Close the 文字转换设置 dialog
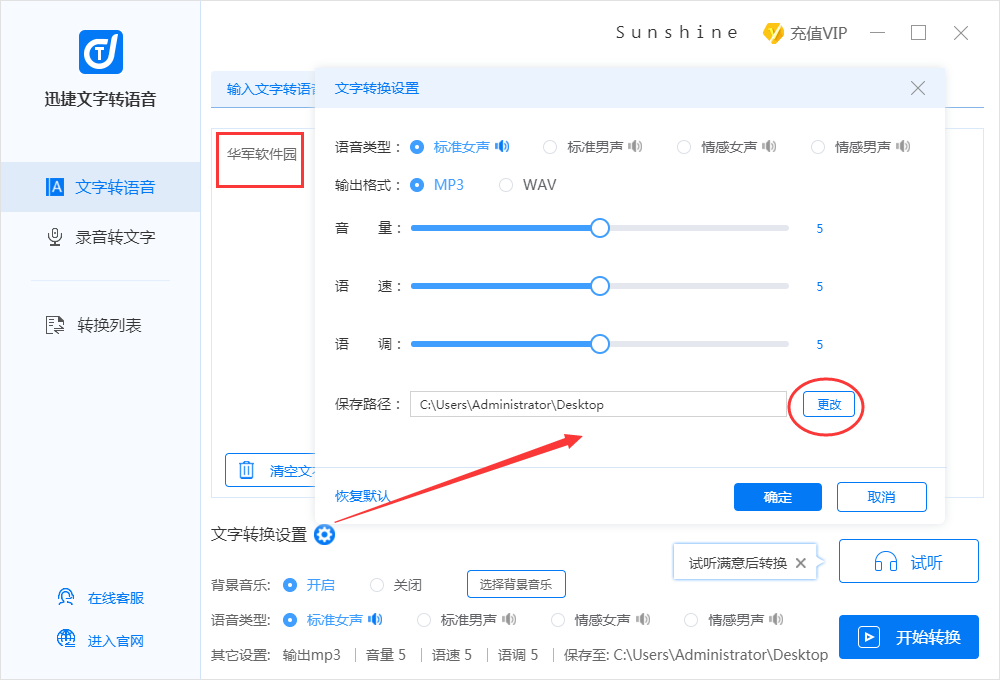This screenshot has height=680, width=1000. [918, 88]
